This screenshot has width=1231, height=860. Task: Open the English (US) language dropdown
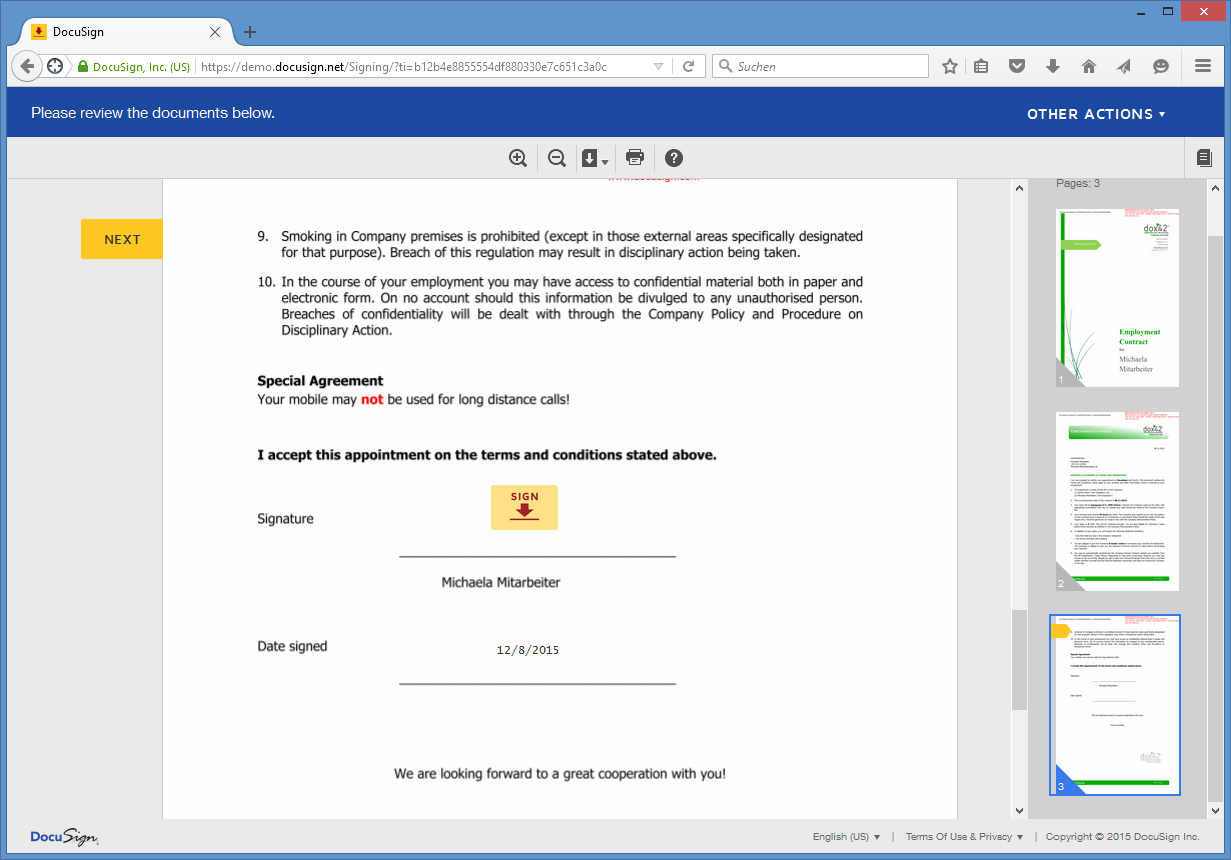(x=846, y=837)
